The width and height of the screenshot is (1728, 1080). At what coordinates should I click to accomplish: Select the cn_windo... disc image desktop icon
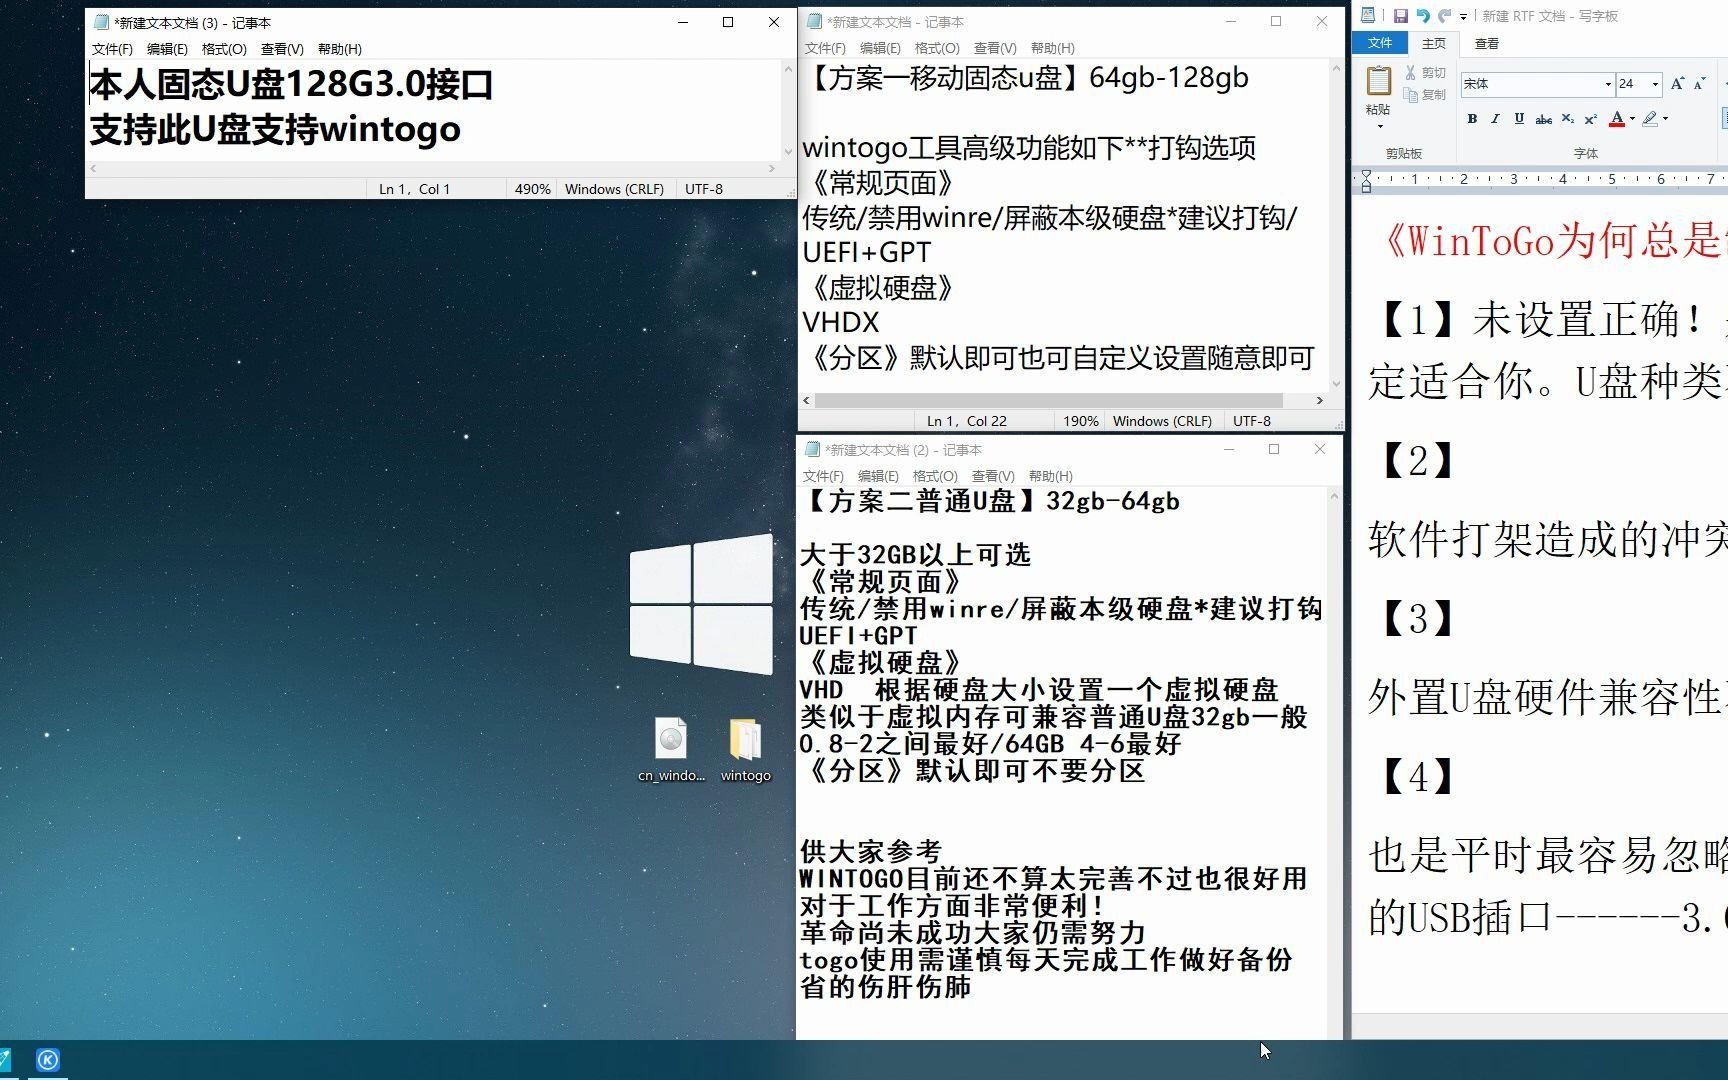click(x=671, y=750)
